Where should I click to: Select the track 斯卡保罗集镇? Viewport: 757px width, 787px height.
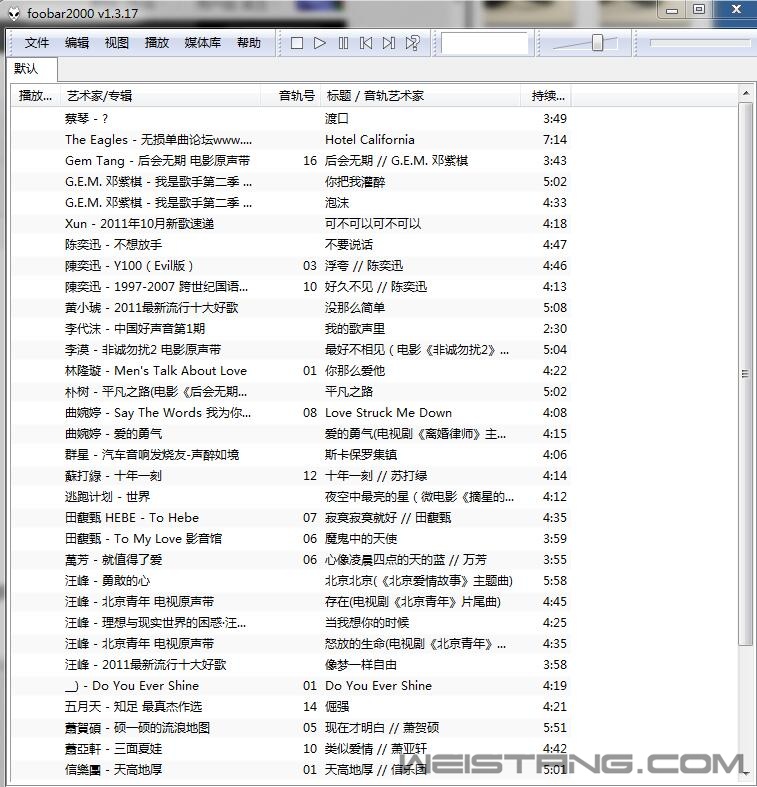click(291, 455)
